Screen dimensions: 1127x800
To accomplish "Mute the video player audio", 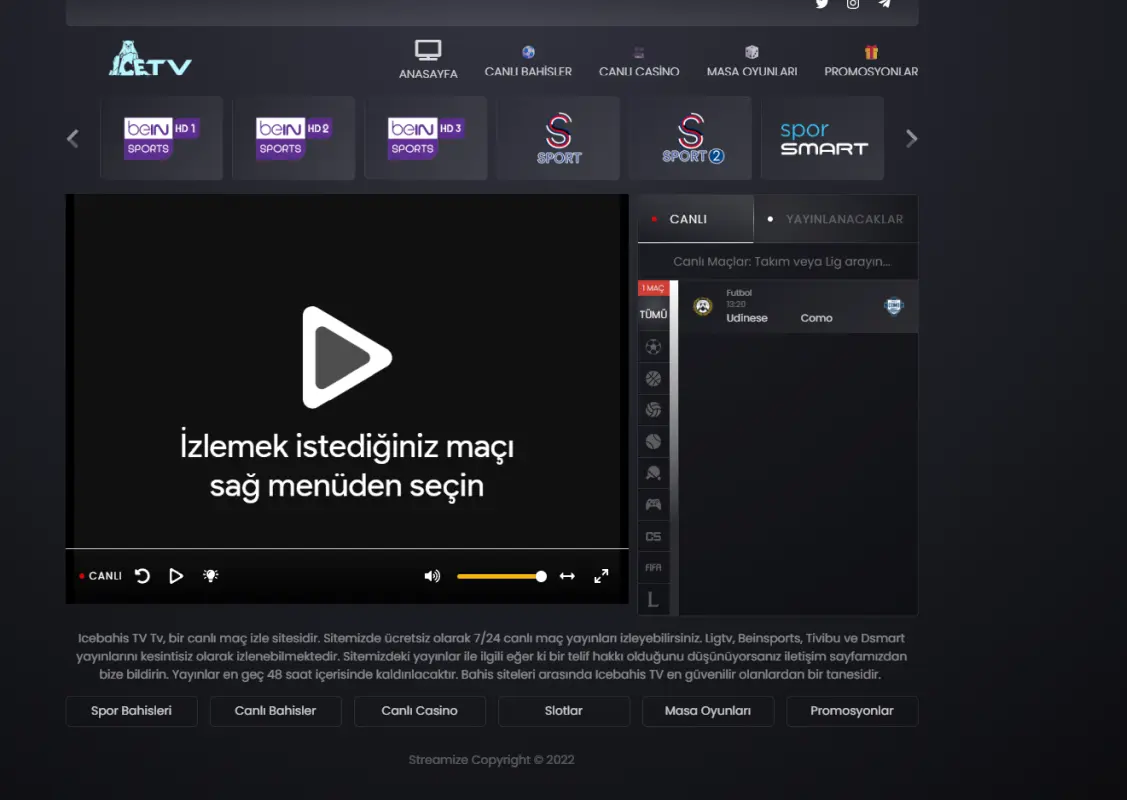I will point(431,576).
